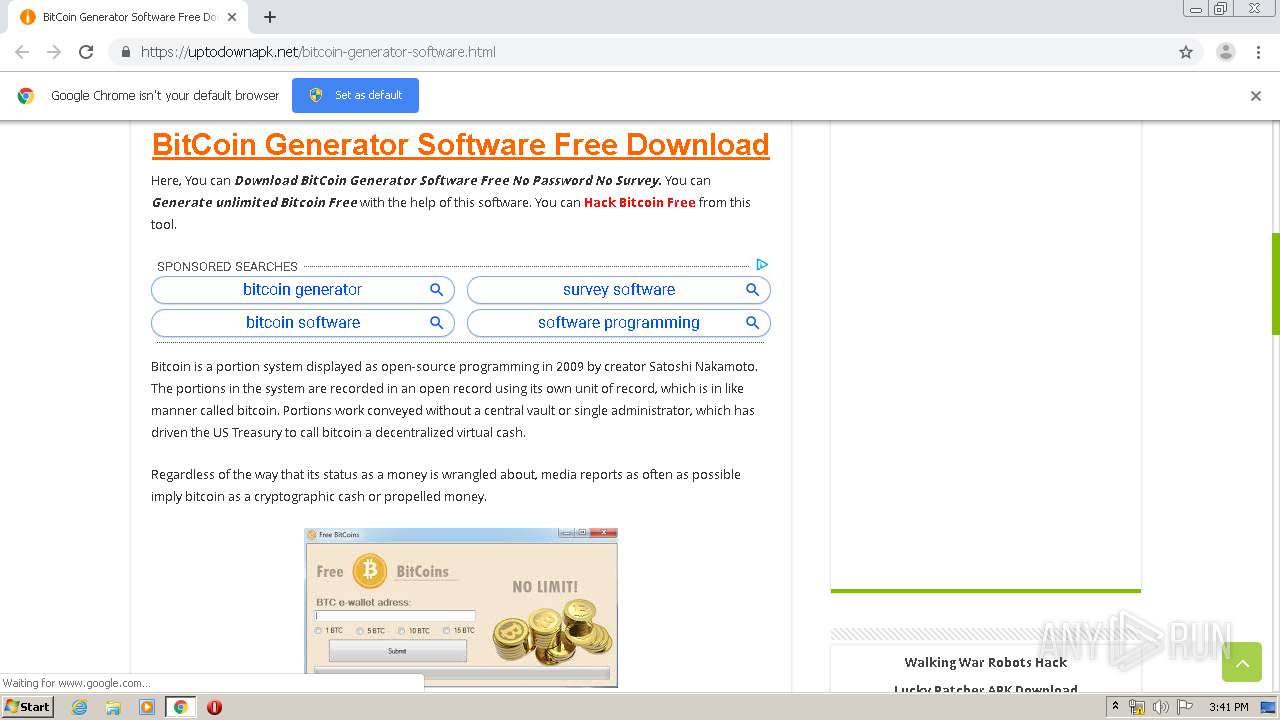1280x720 pixels.
Task: Click Show desktop button at taskbar end
Action: [x=1268, y=707]
